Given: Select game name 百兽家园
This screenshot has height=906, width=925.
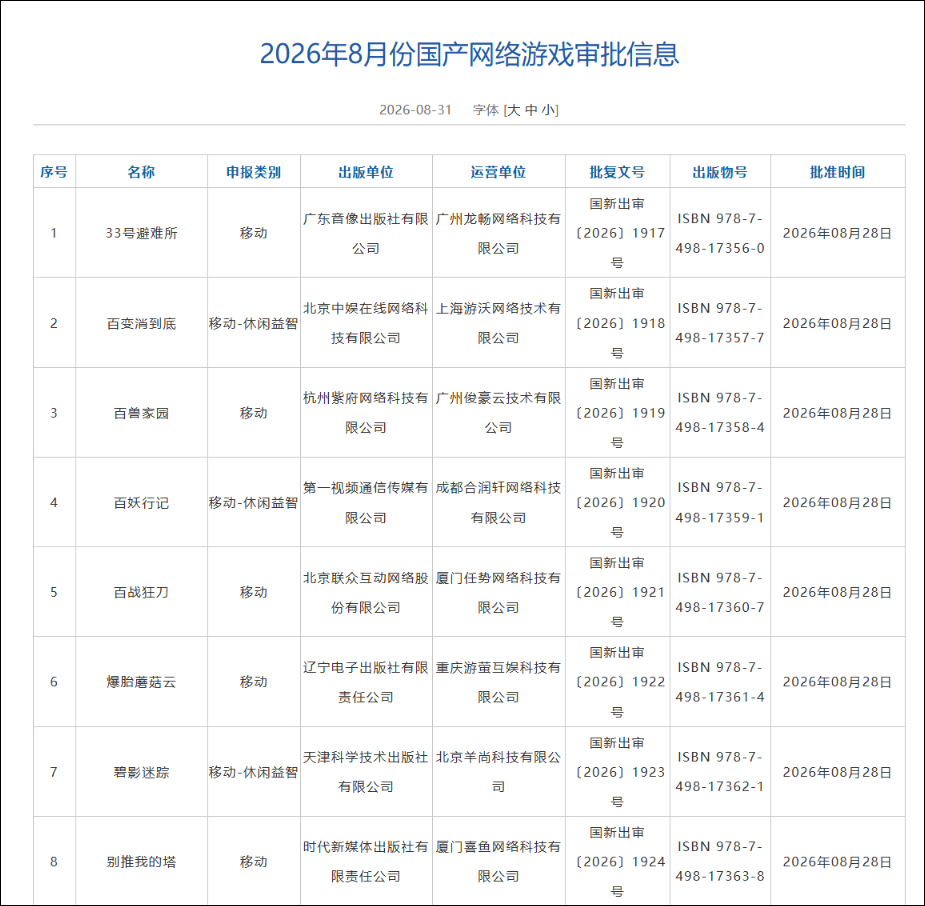Looking at the screenshot, I should coord(142,413).
